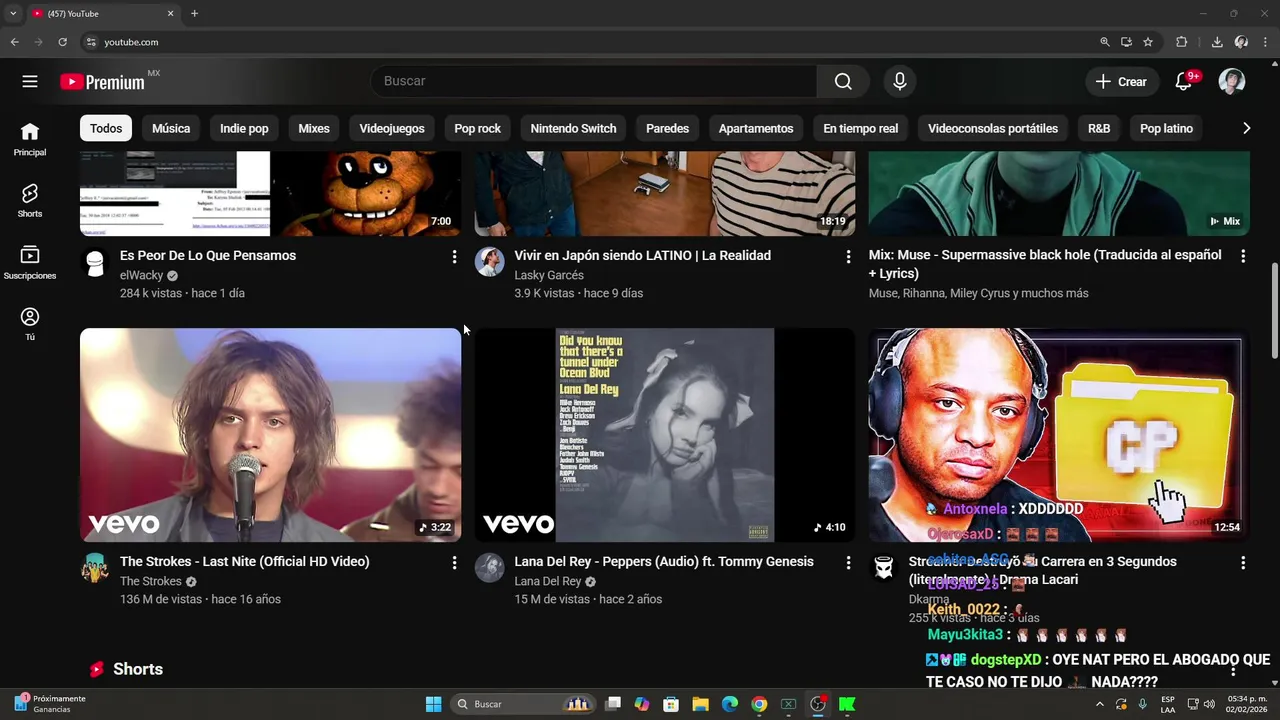Click the Lasky Garcés channel name
Screen dimensions: 1280x720
point(549,275)
